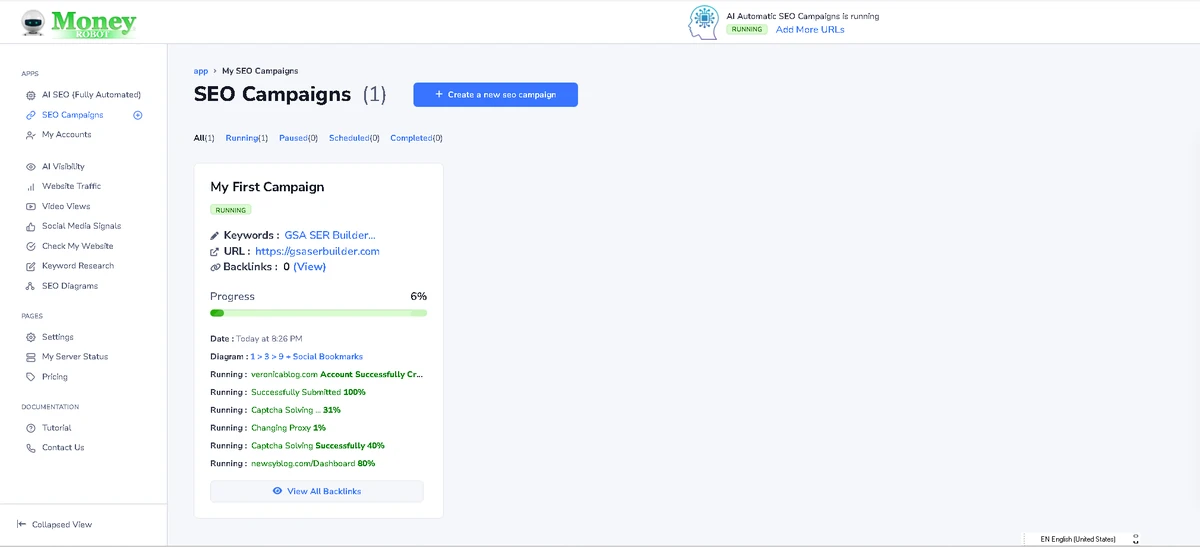Screen dimensions: 1200x547
Task: Open Check My Website page
Action: click(78, 246)
